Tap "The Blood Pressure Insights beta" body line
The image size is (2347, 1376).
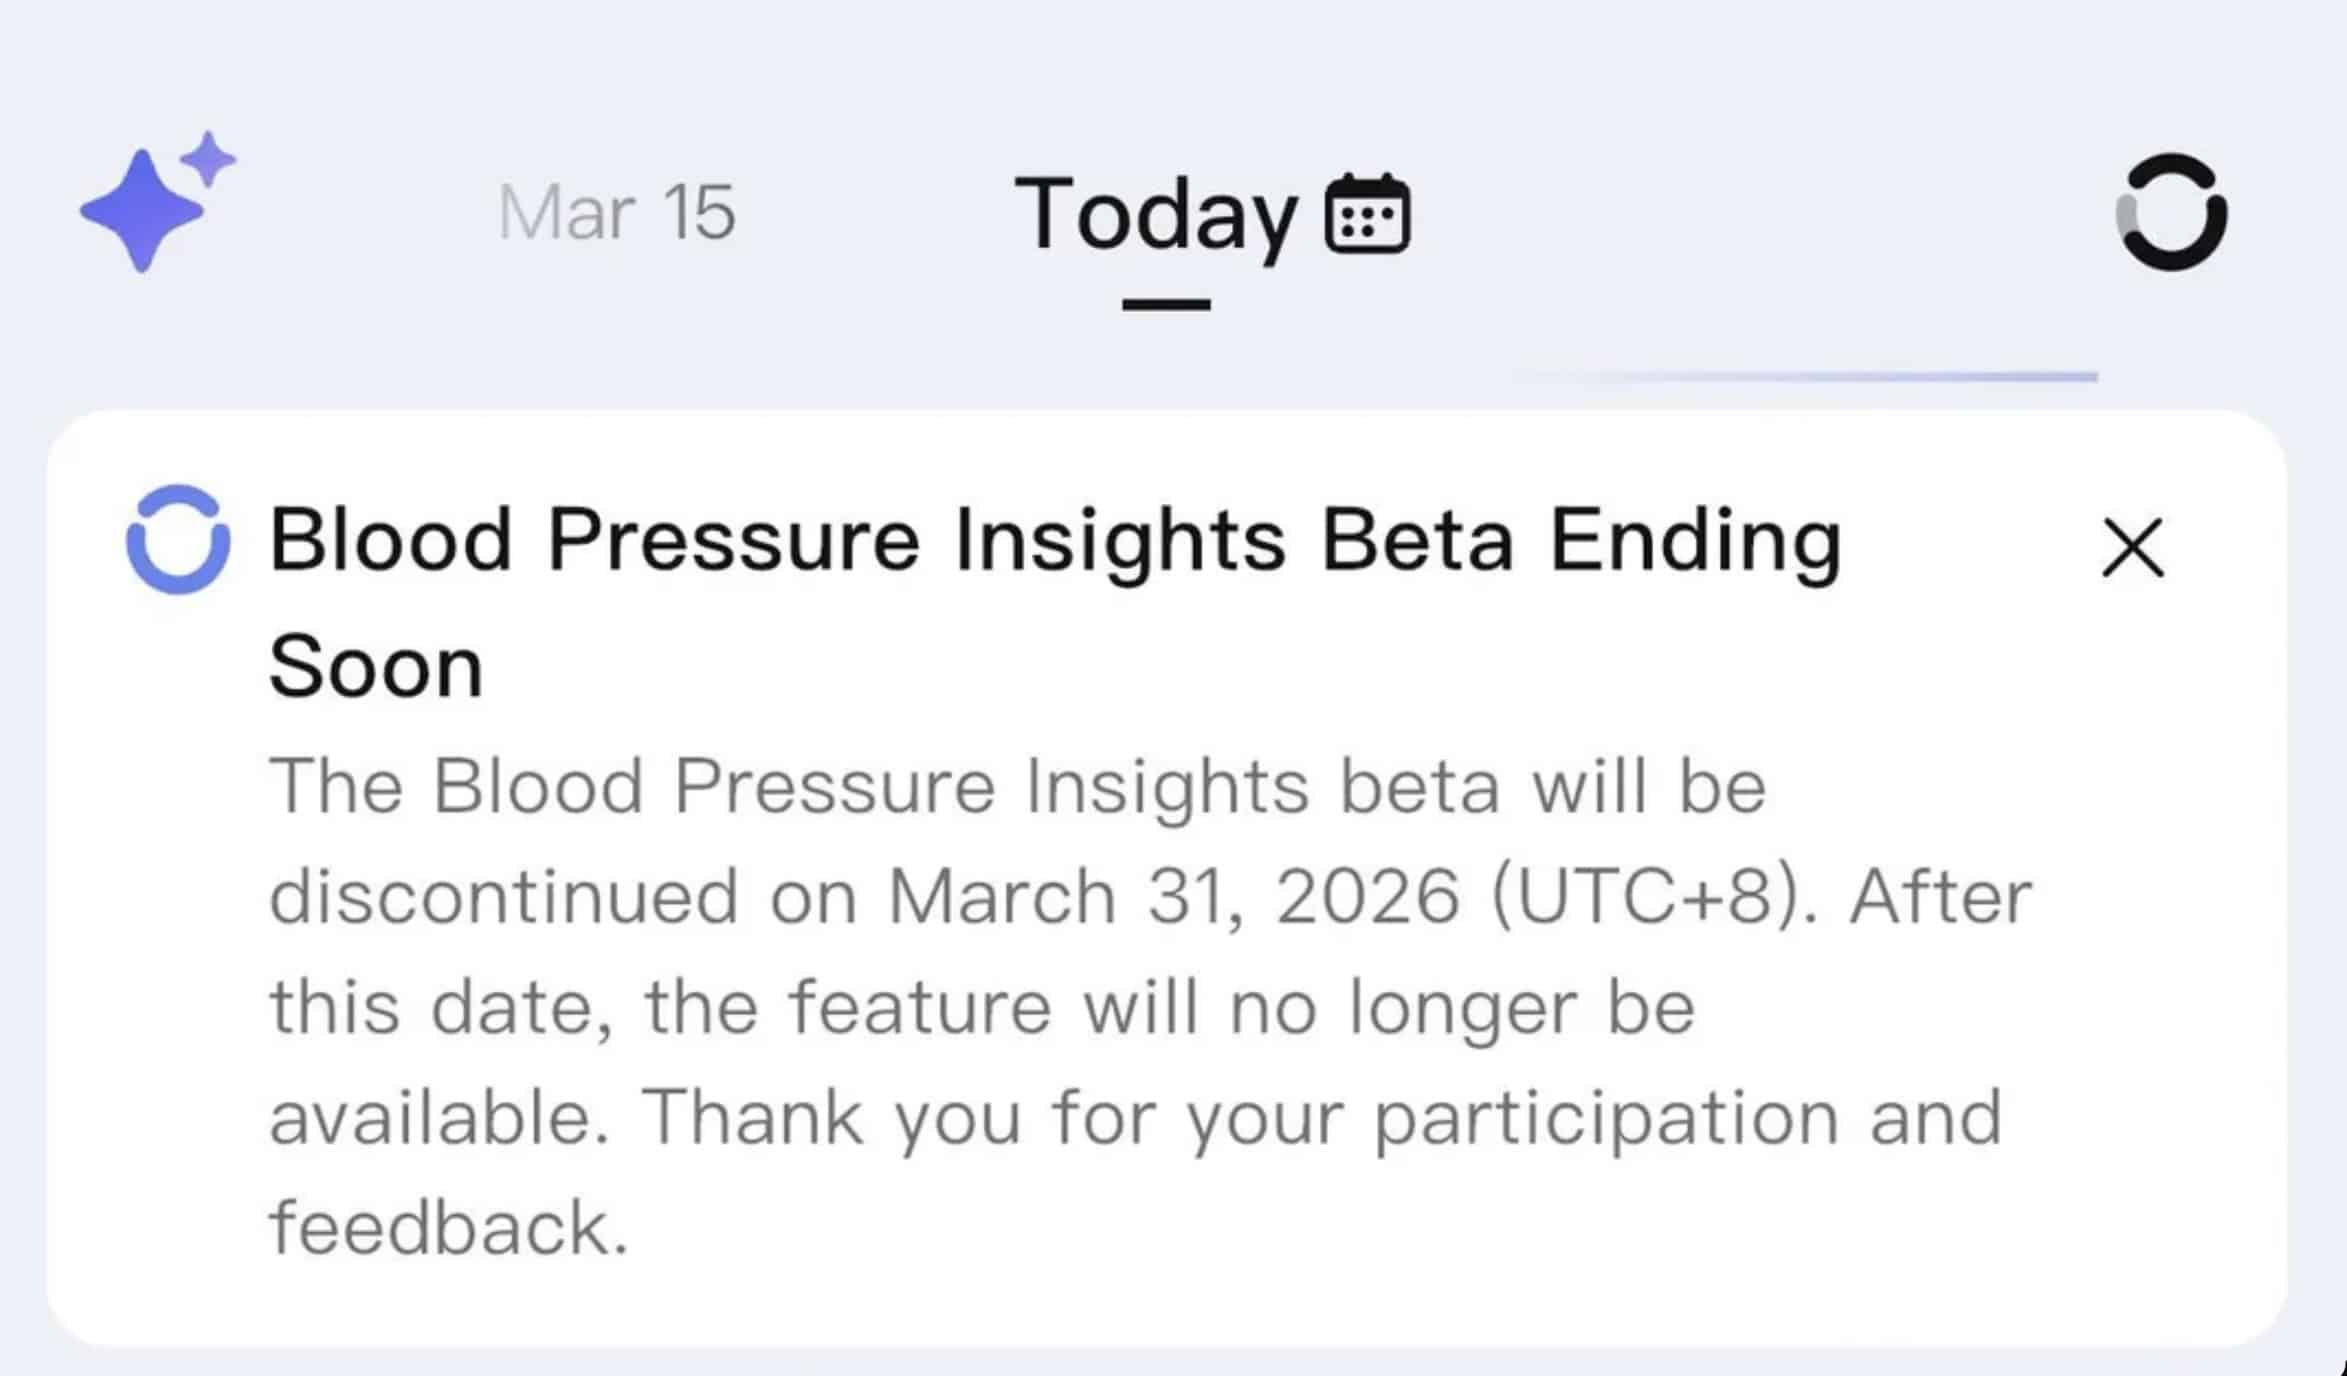tap(884, 786)
